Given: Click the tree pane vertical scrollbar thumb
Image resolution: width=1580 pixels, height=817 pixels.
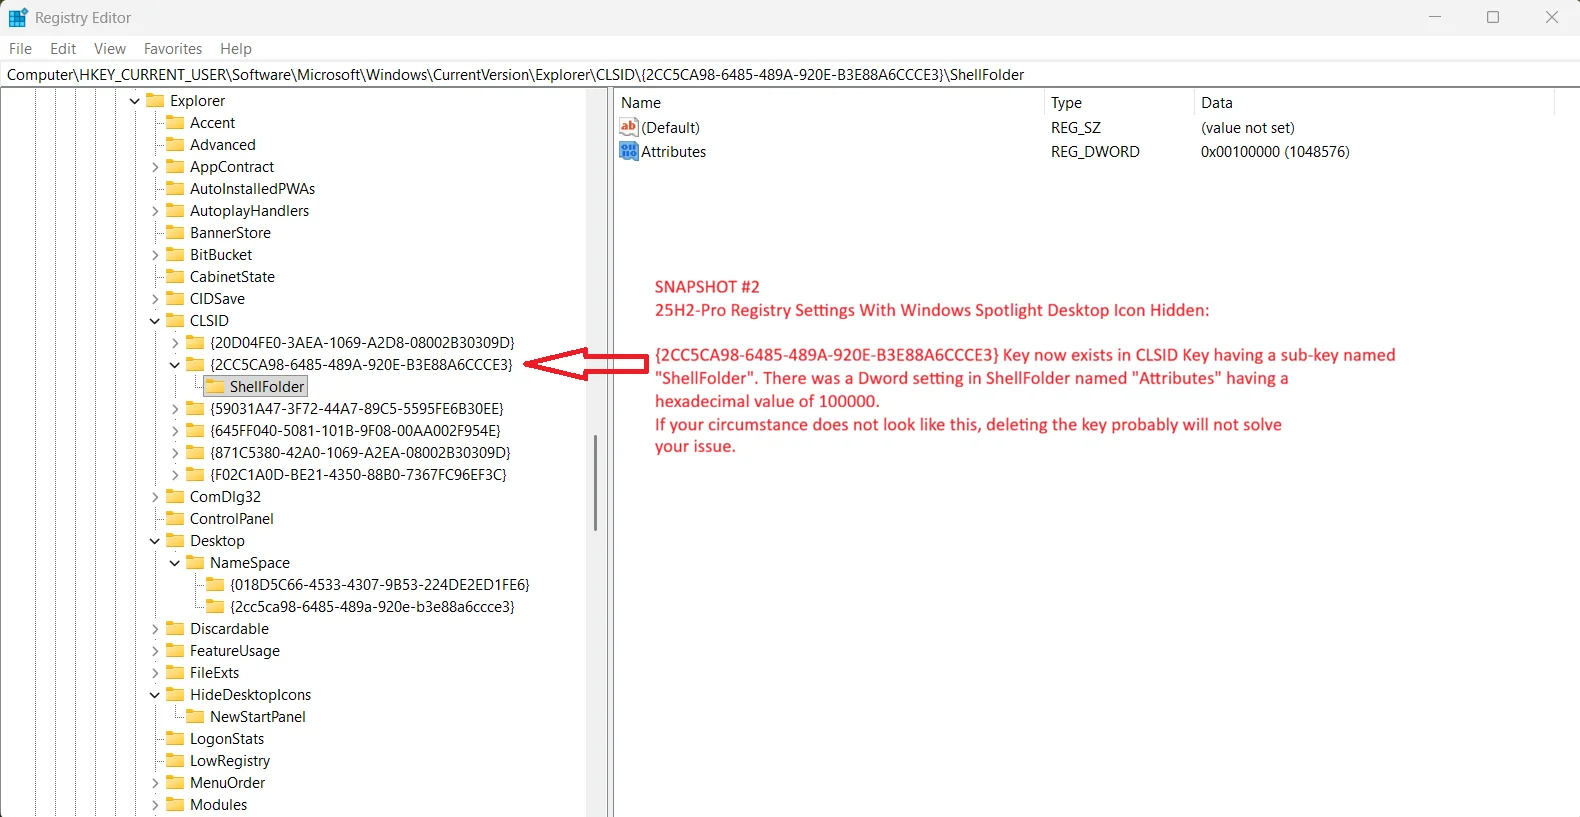Looking at the screenshot, I should [595, 483].
